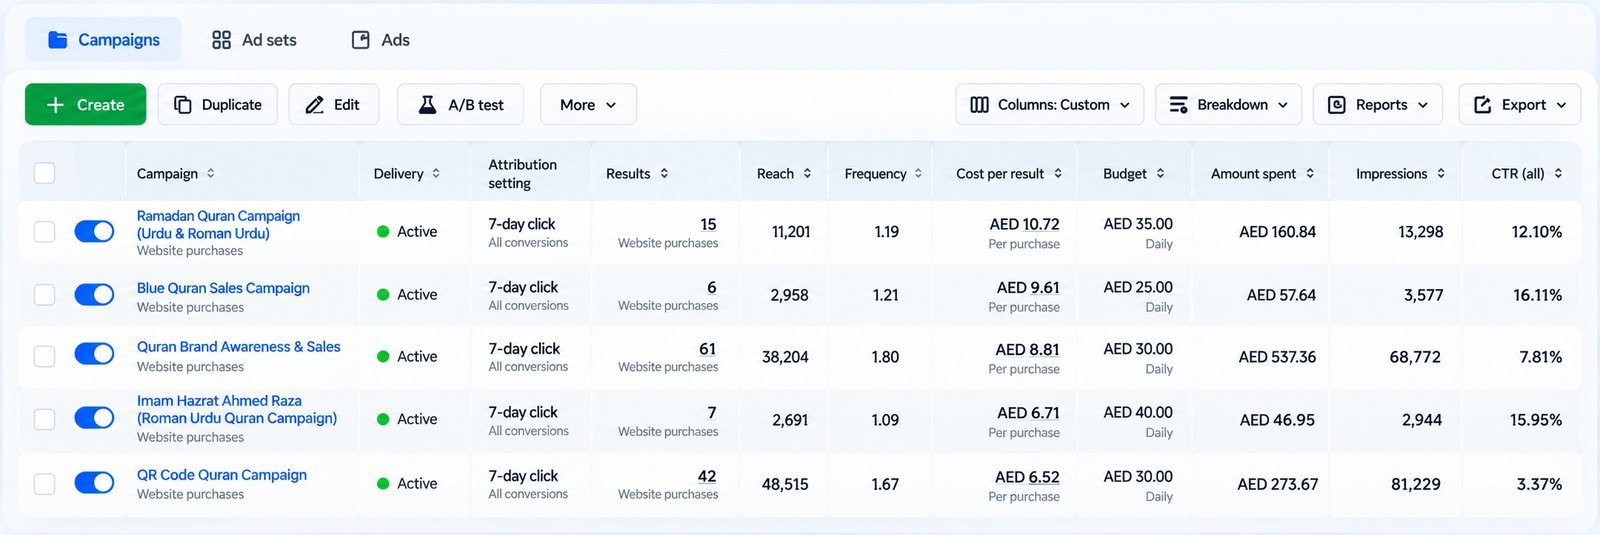Open the More dropdown menu

click(x=588, y=105)
